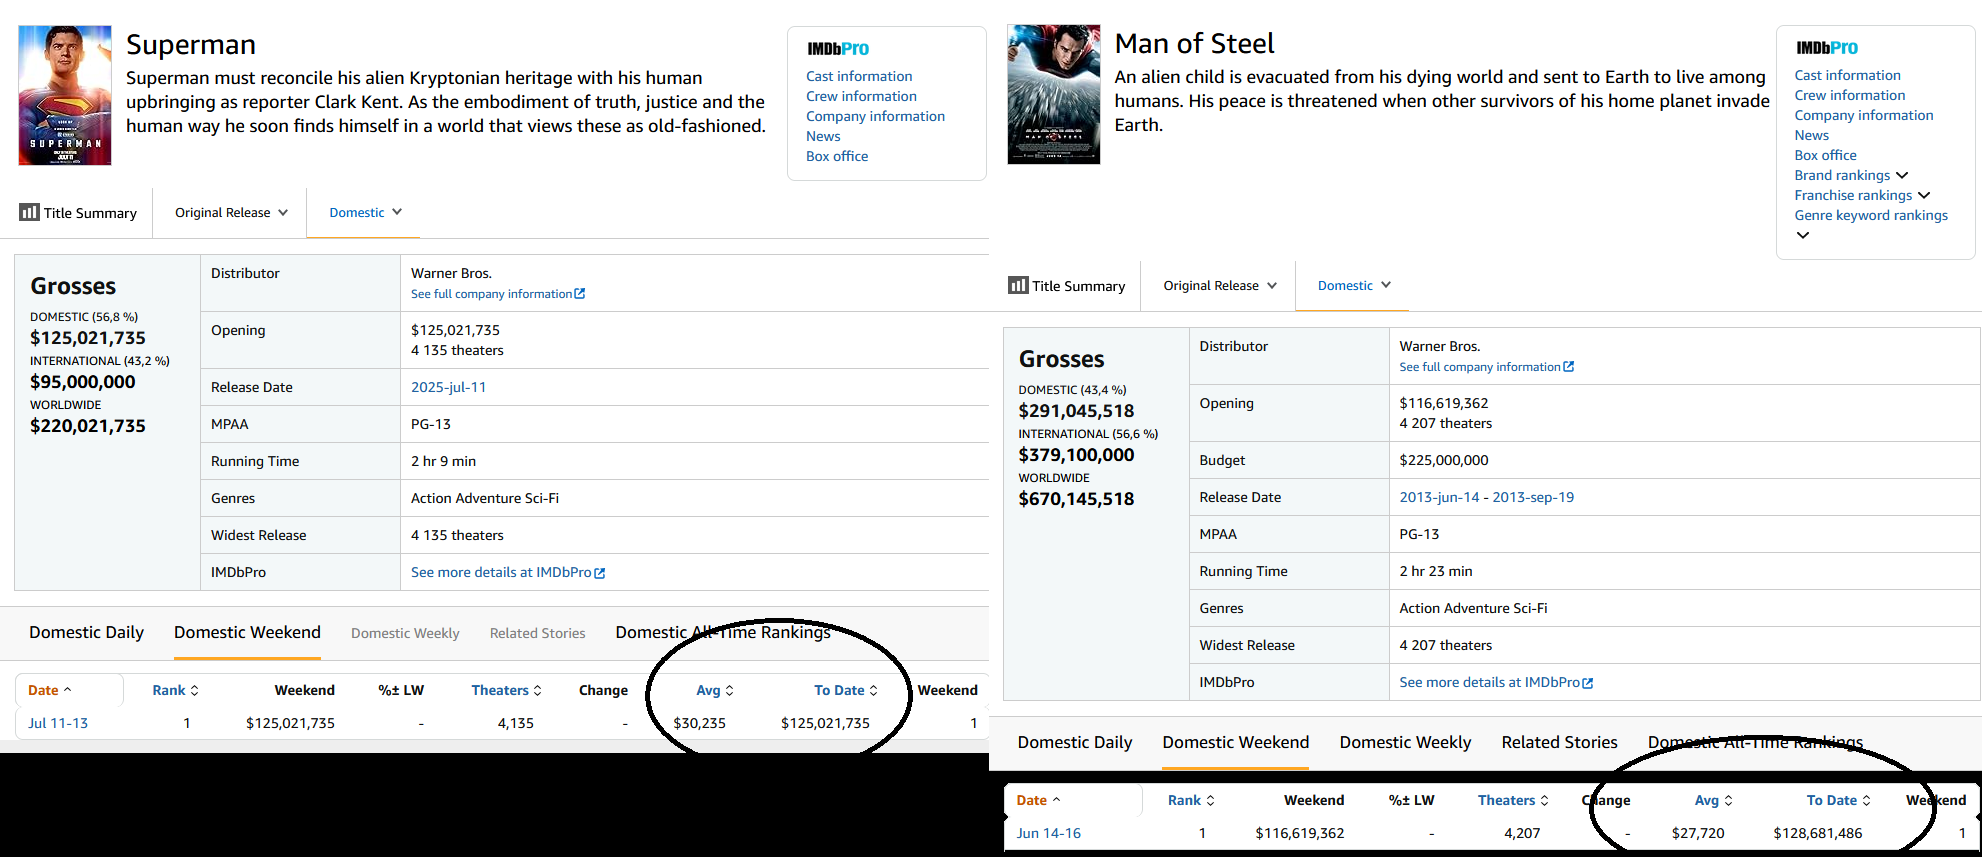Image resolution: width=1982 pixels, height=857 pixels.
Task: Sort the Superman table by To Date
Action: tap(846, 690)
